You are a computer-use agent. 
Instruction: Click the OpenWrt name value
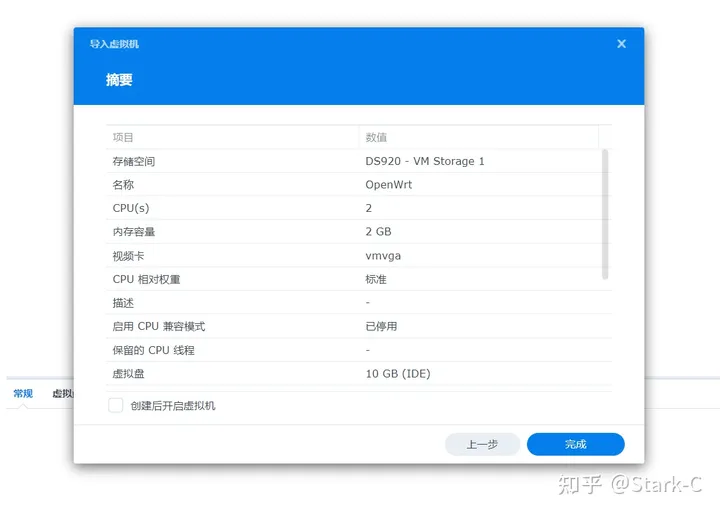click(388, 185)
